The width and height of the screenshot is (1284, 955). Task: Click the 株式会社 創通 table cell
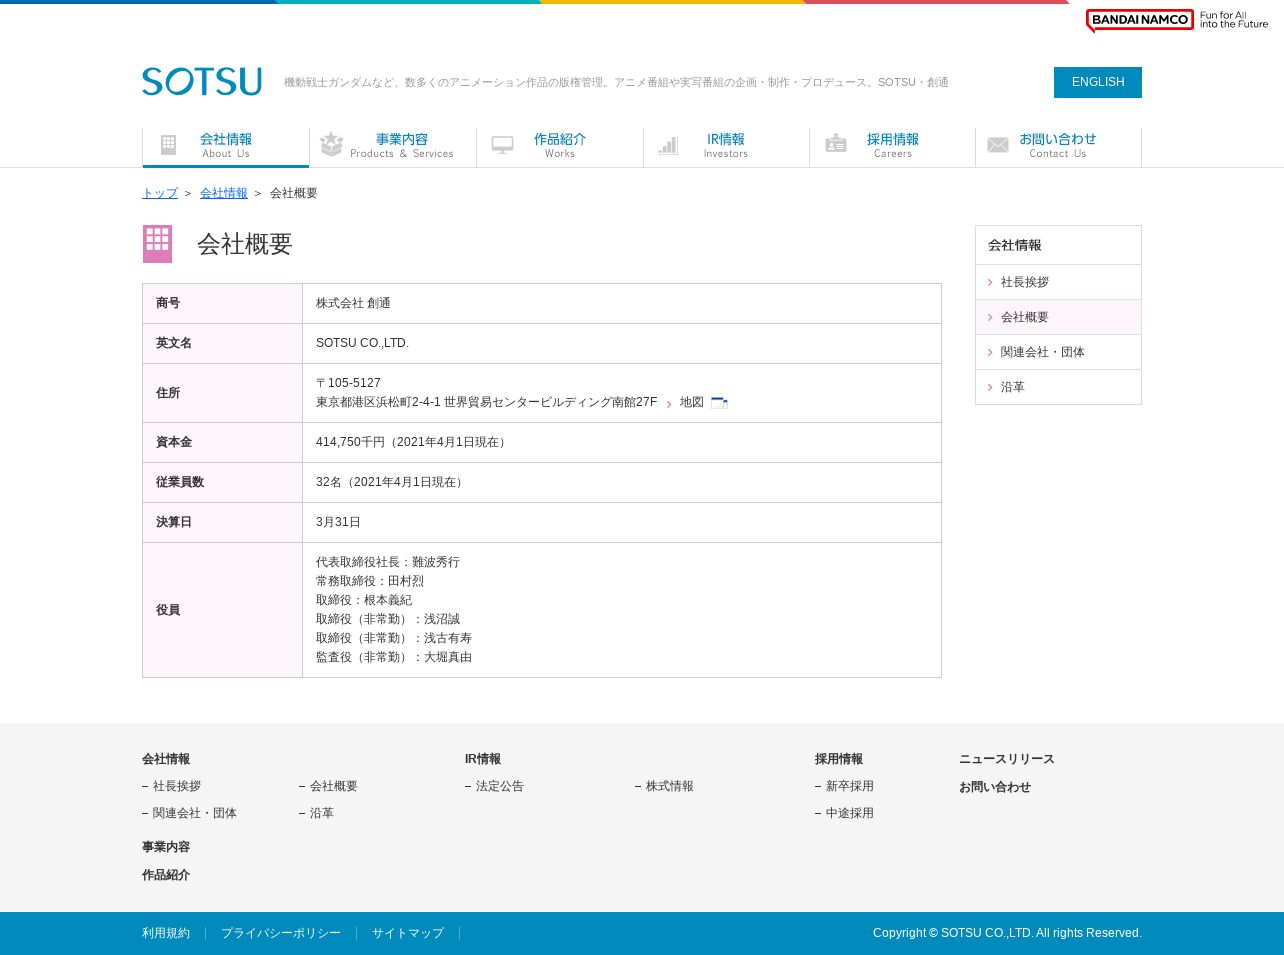point(622,303)
